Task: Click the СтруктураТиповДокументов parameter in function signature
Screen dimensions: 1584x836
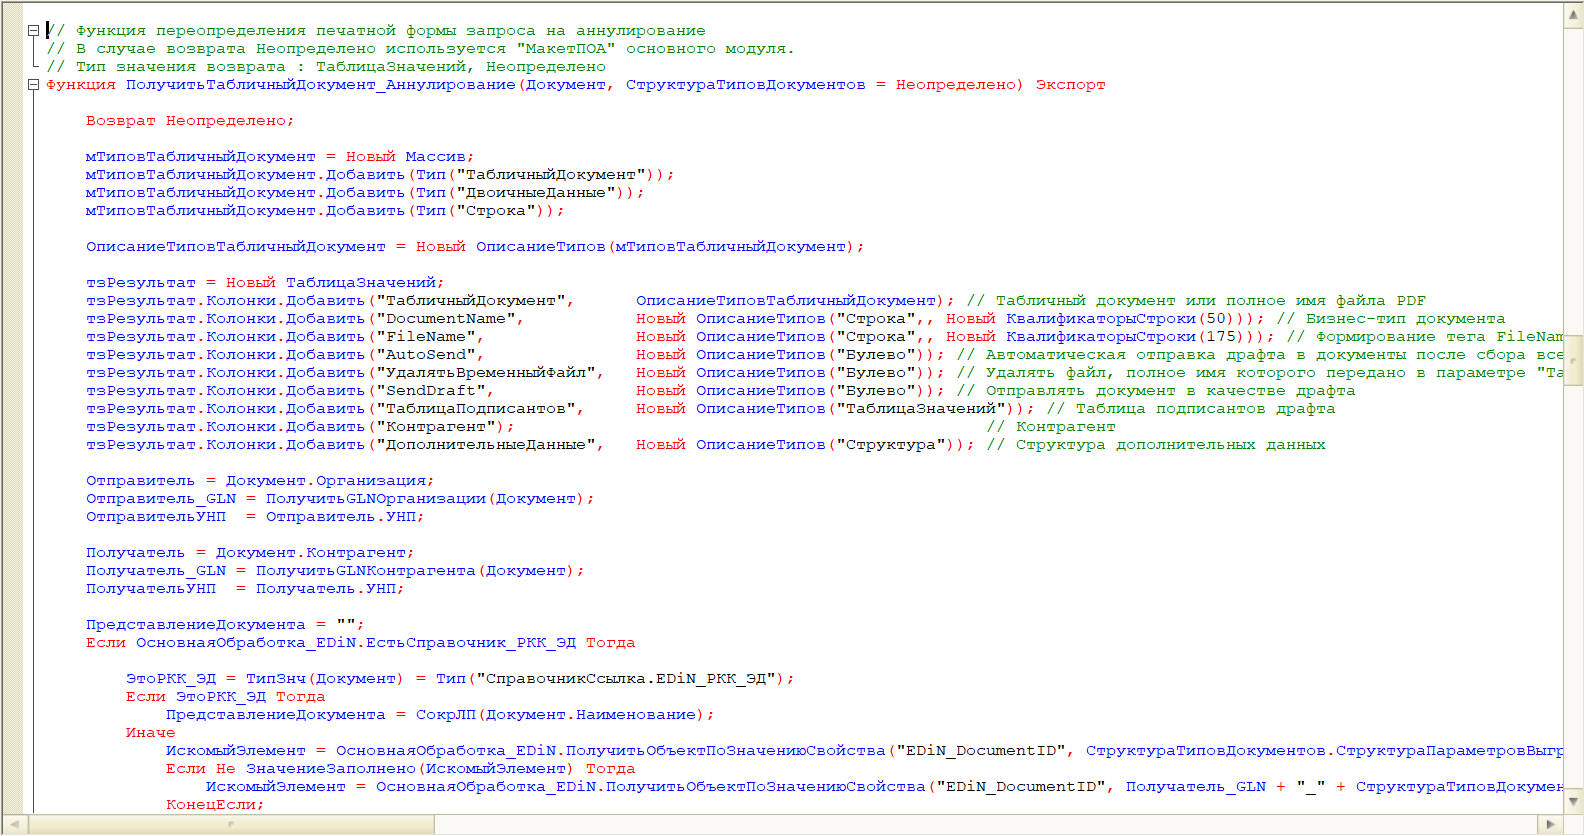Action: [745, 85]
